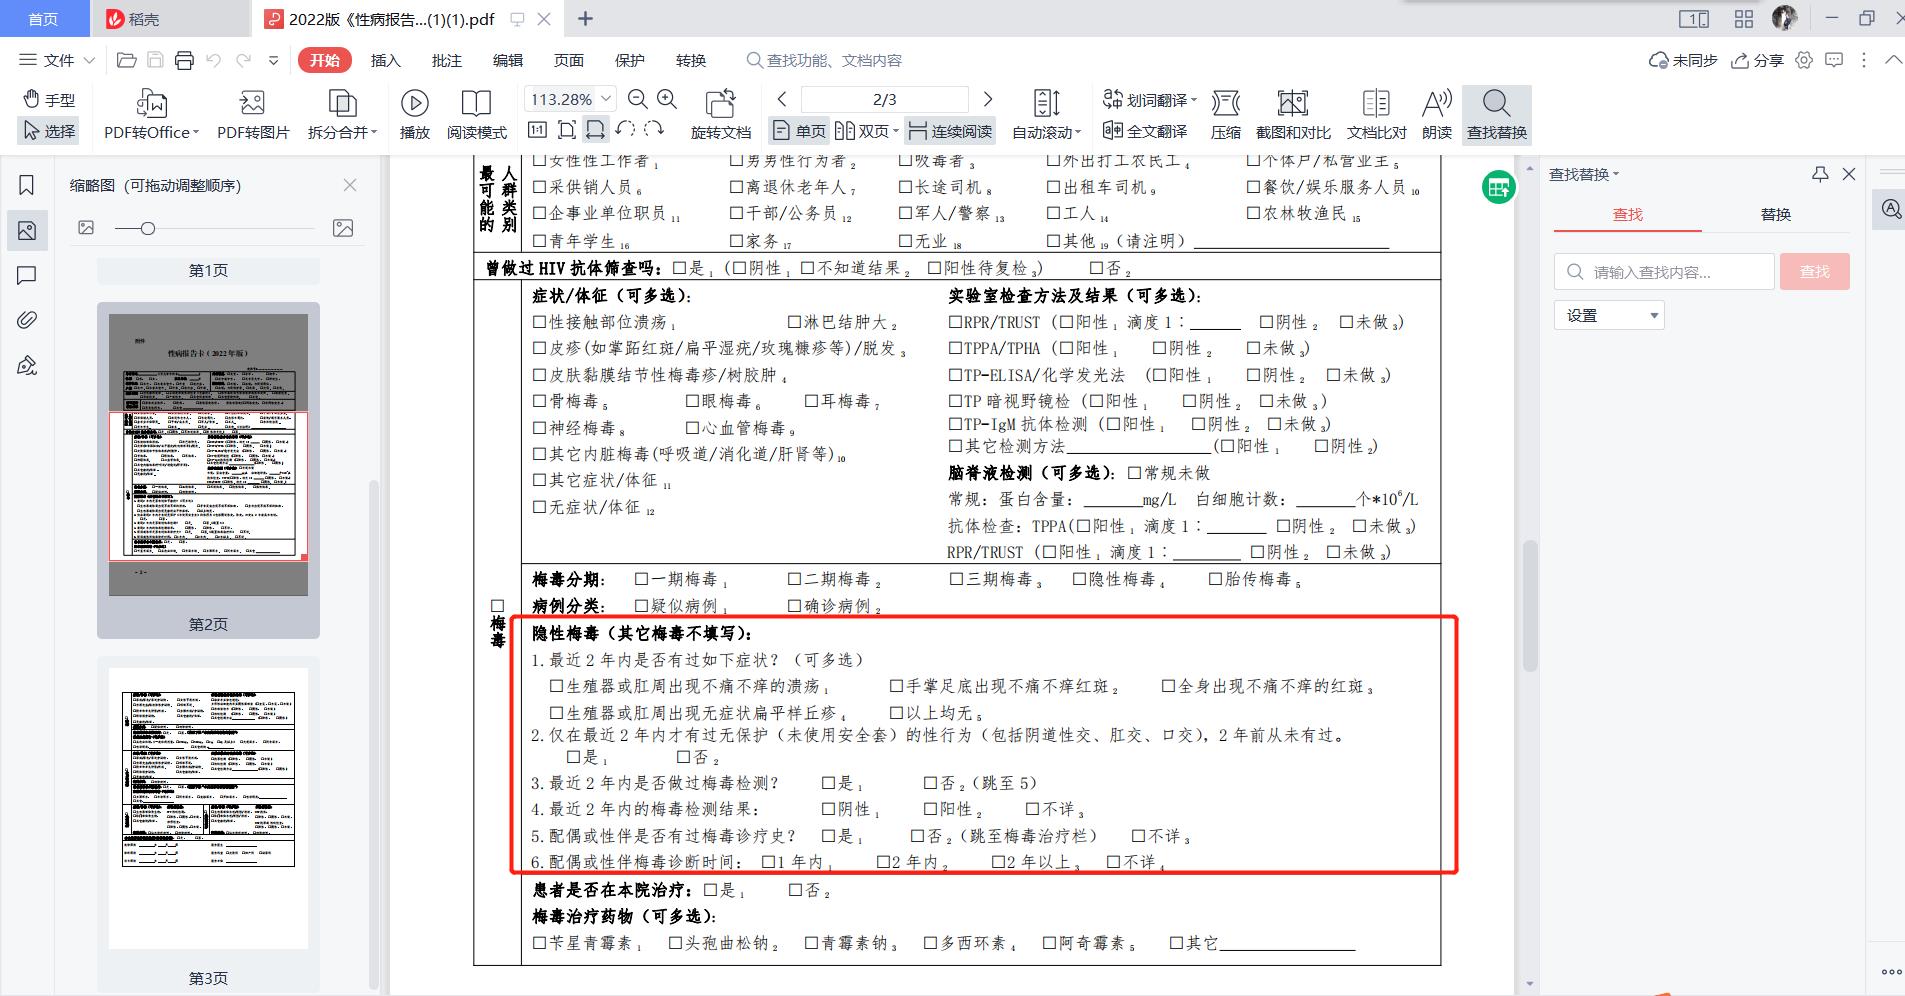This screenshot has width=1905, height=996.
Task: Switch to the 替换 tab in find panel
Action: (x=1776, y=214)
